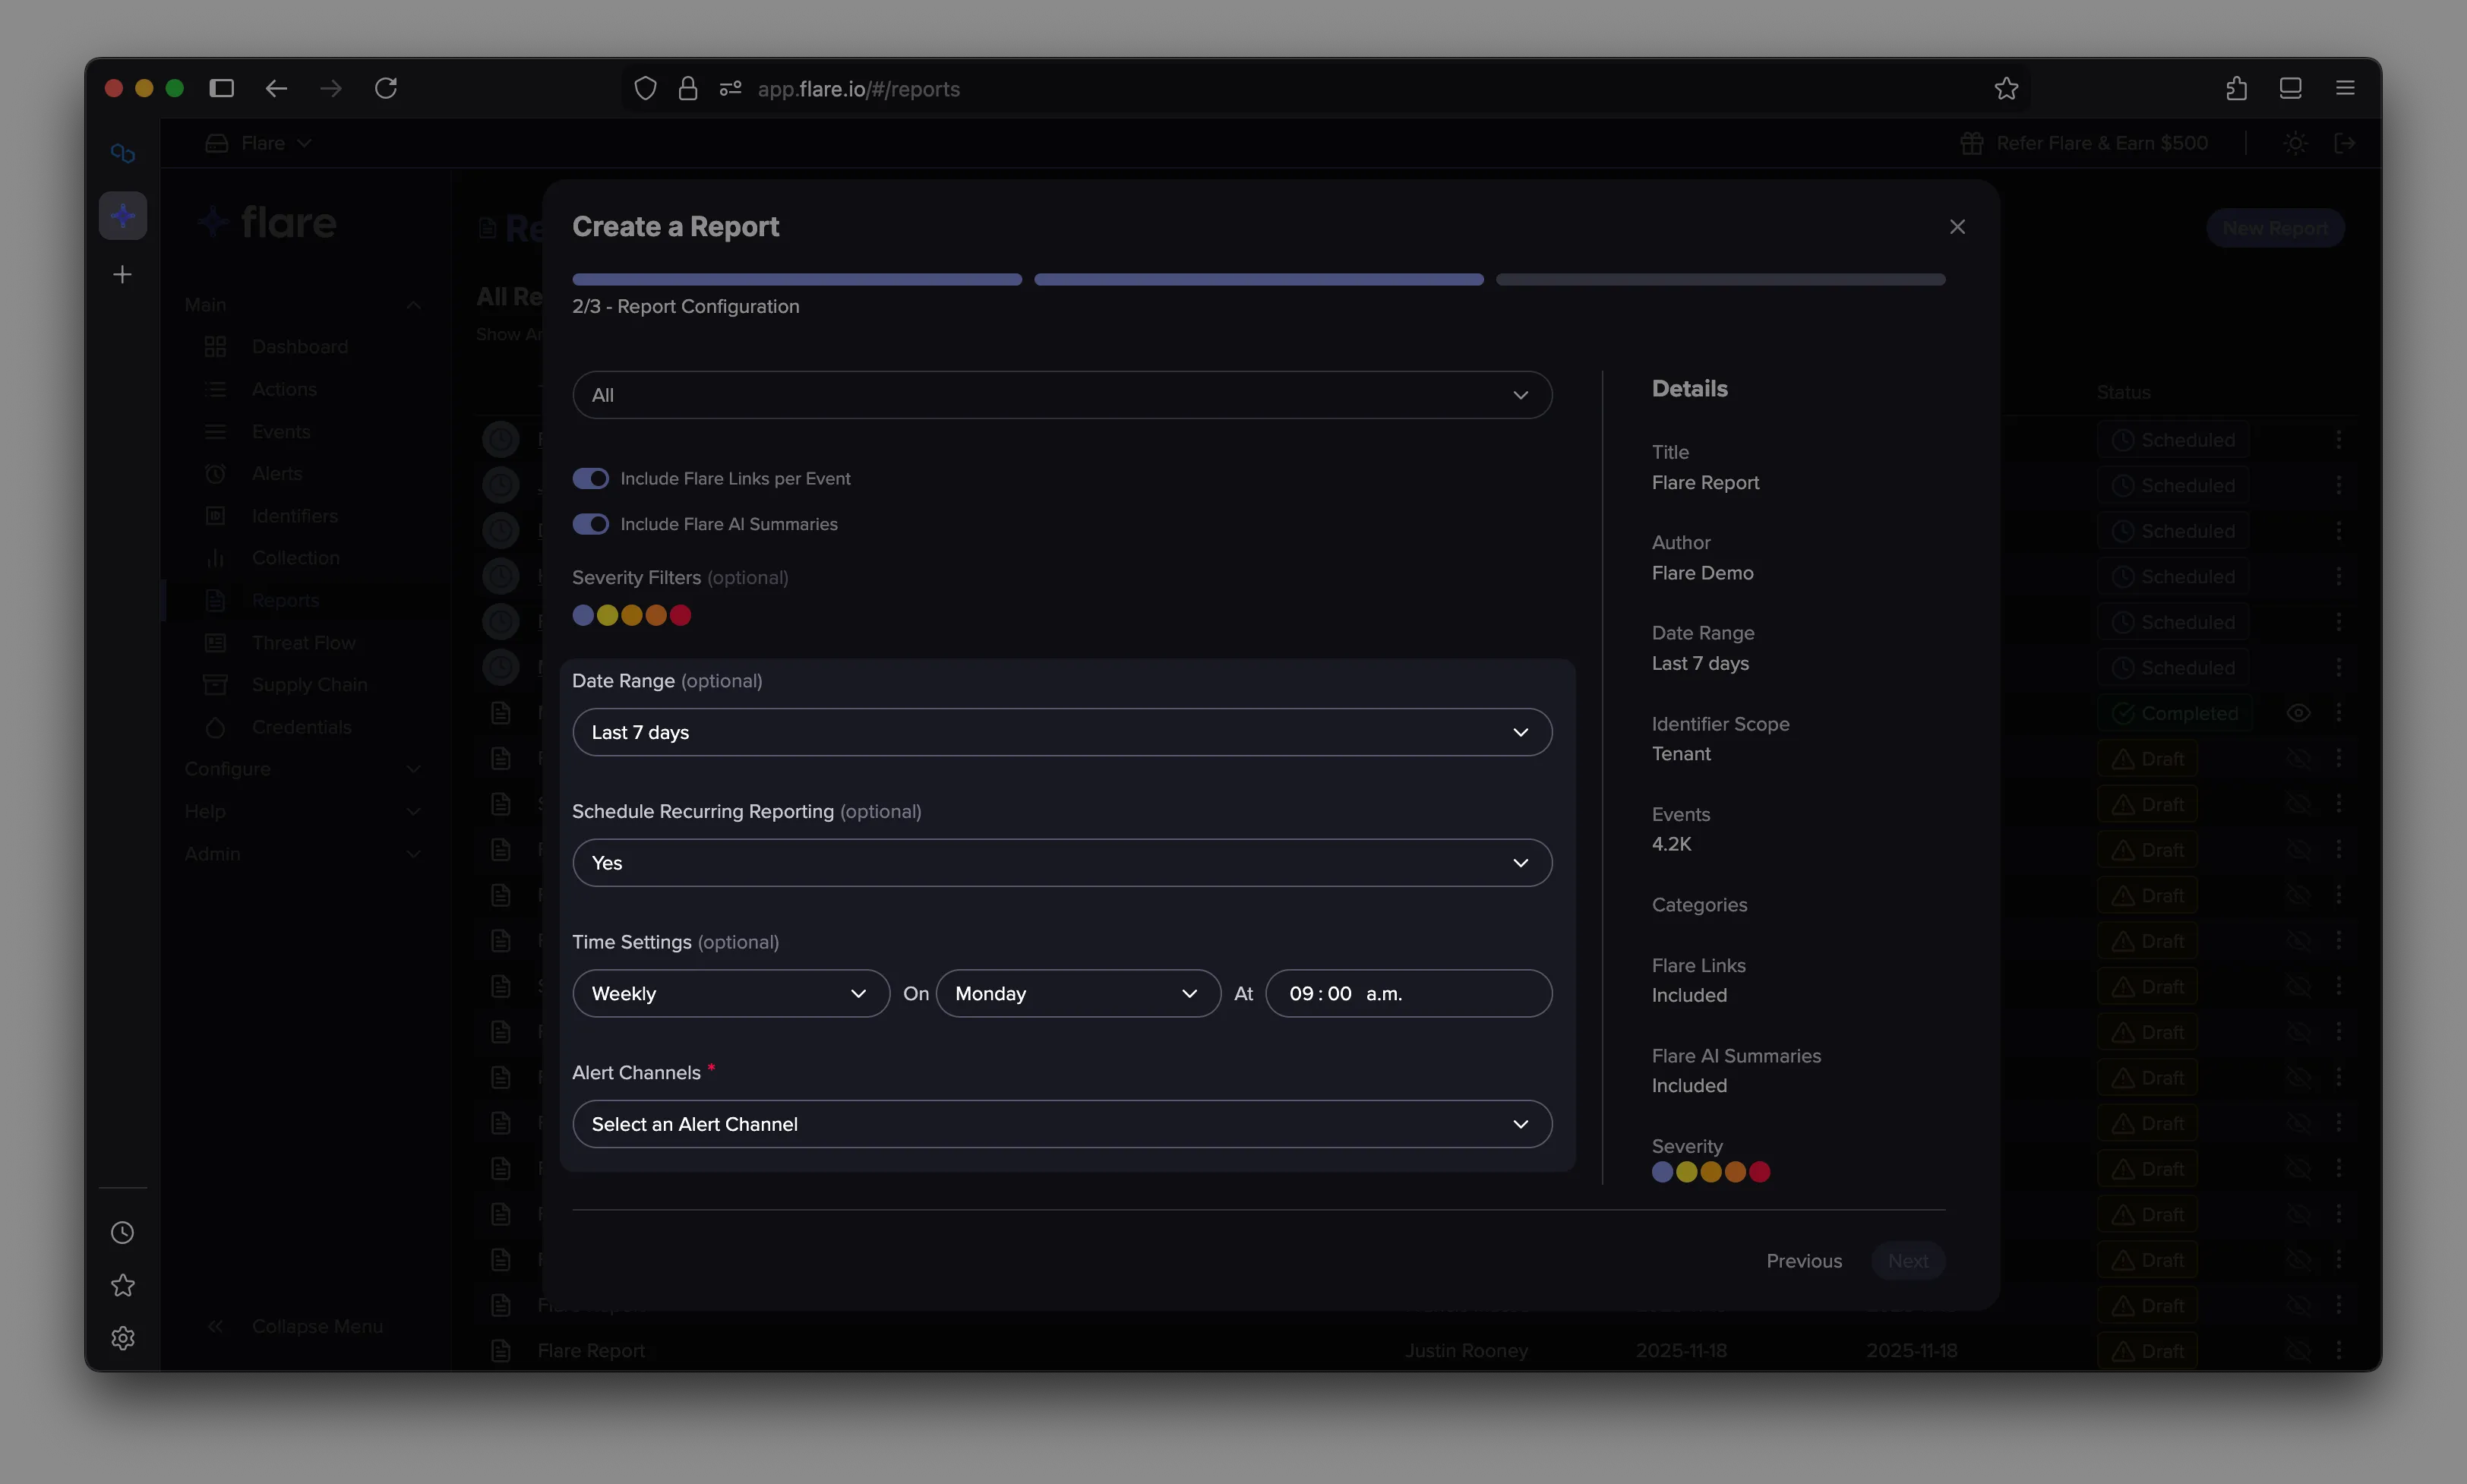Viewport: 2467px width, 1484px height.
Task: Toggle the browser sidebar icon
Action: coord(222,89)
